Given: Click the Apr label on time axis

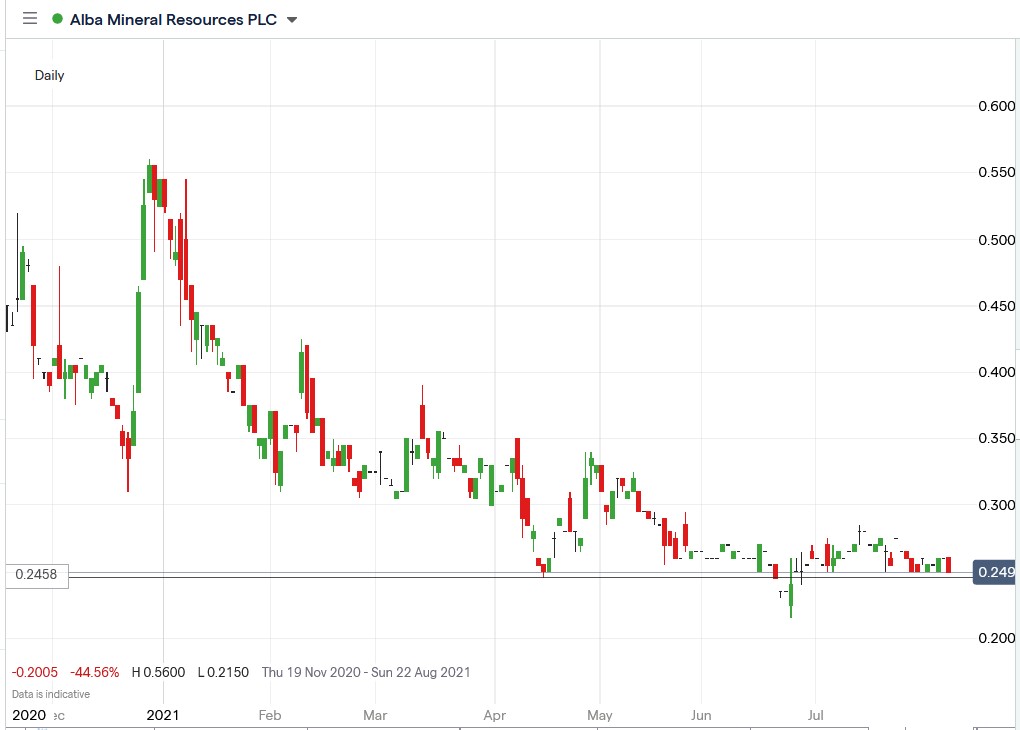Looking at the screenshot, I should (494, 715).
